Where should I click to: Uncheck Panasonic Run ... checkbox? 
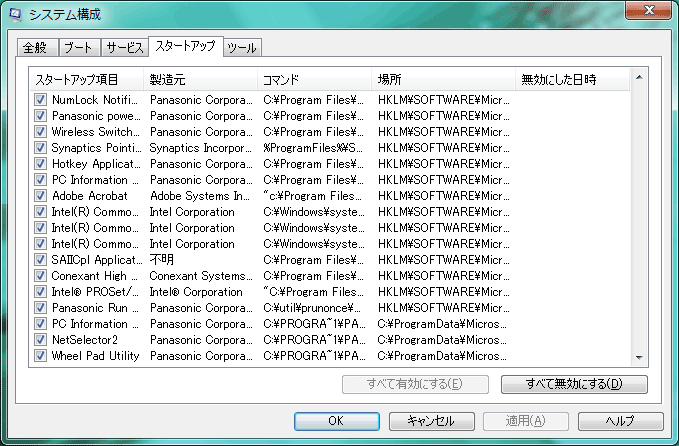[40, 308]
